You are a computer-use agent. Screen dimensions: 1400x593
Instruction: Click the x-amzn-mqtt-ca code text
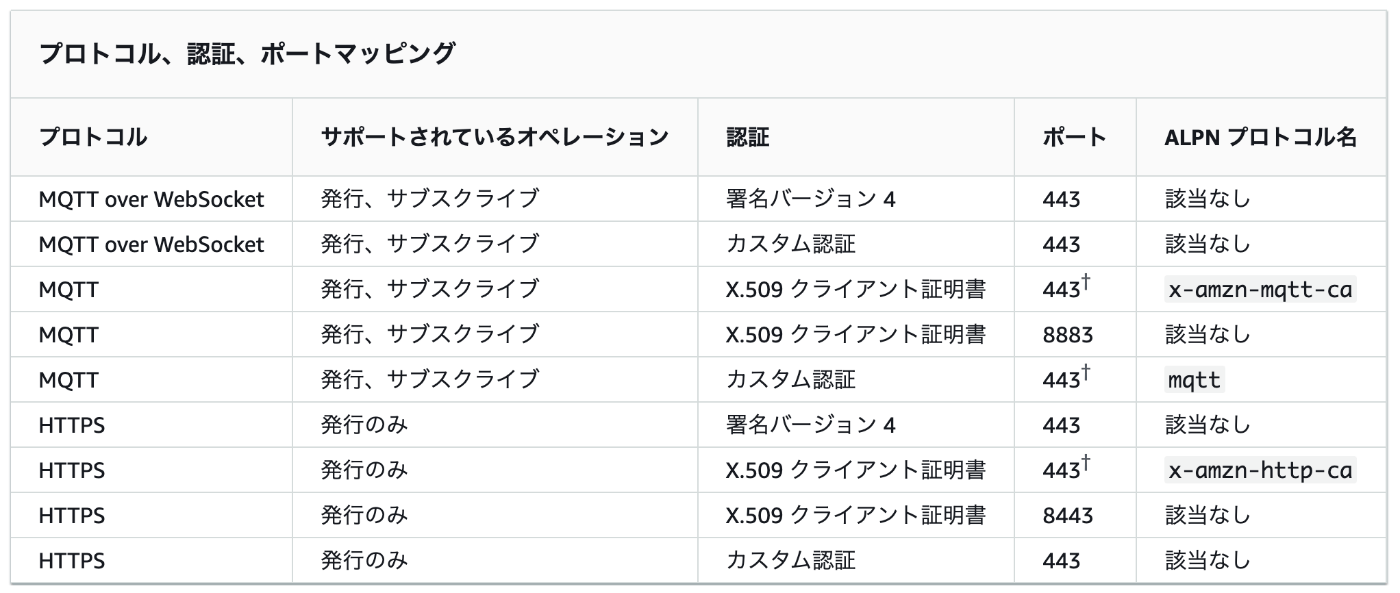click(1260, 290)
